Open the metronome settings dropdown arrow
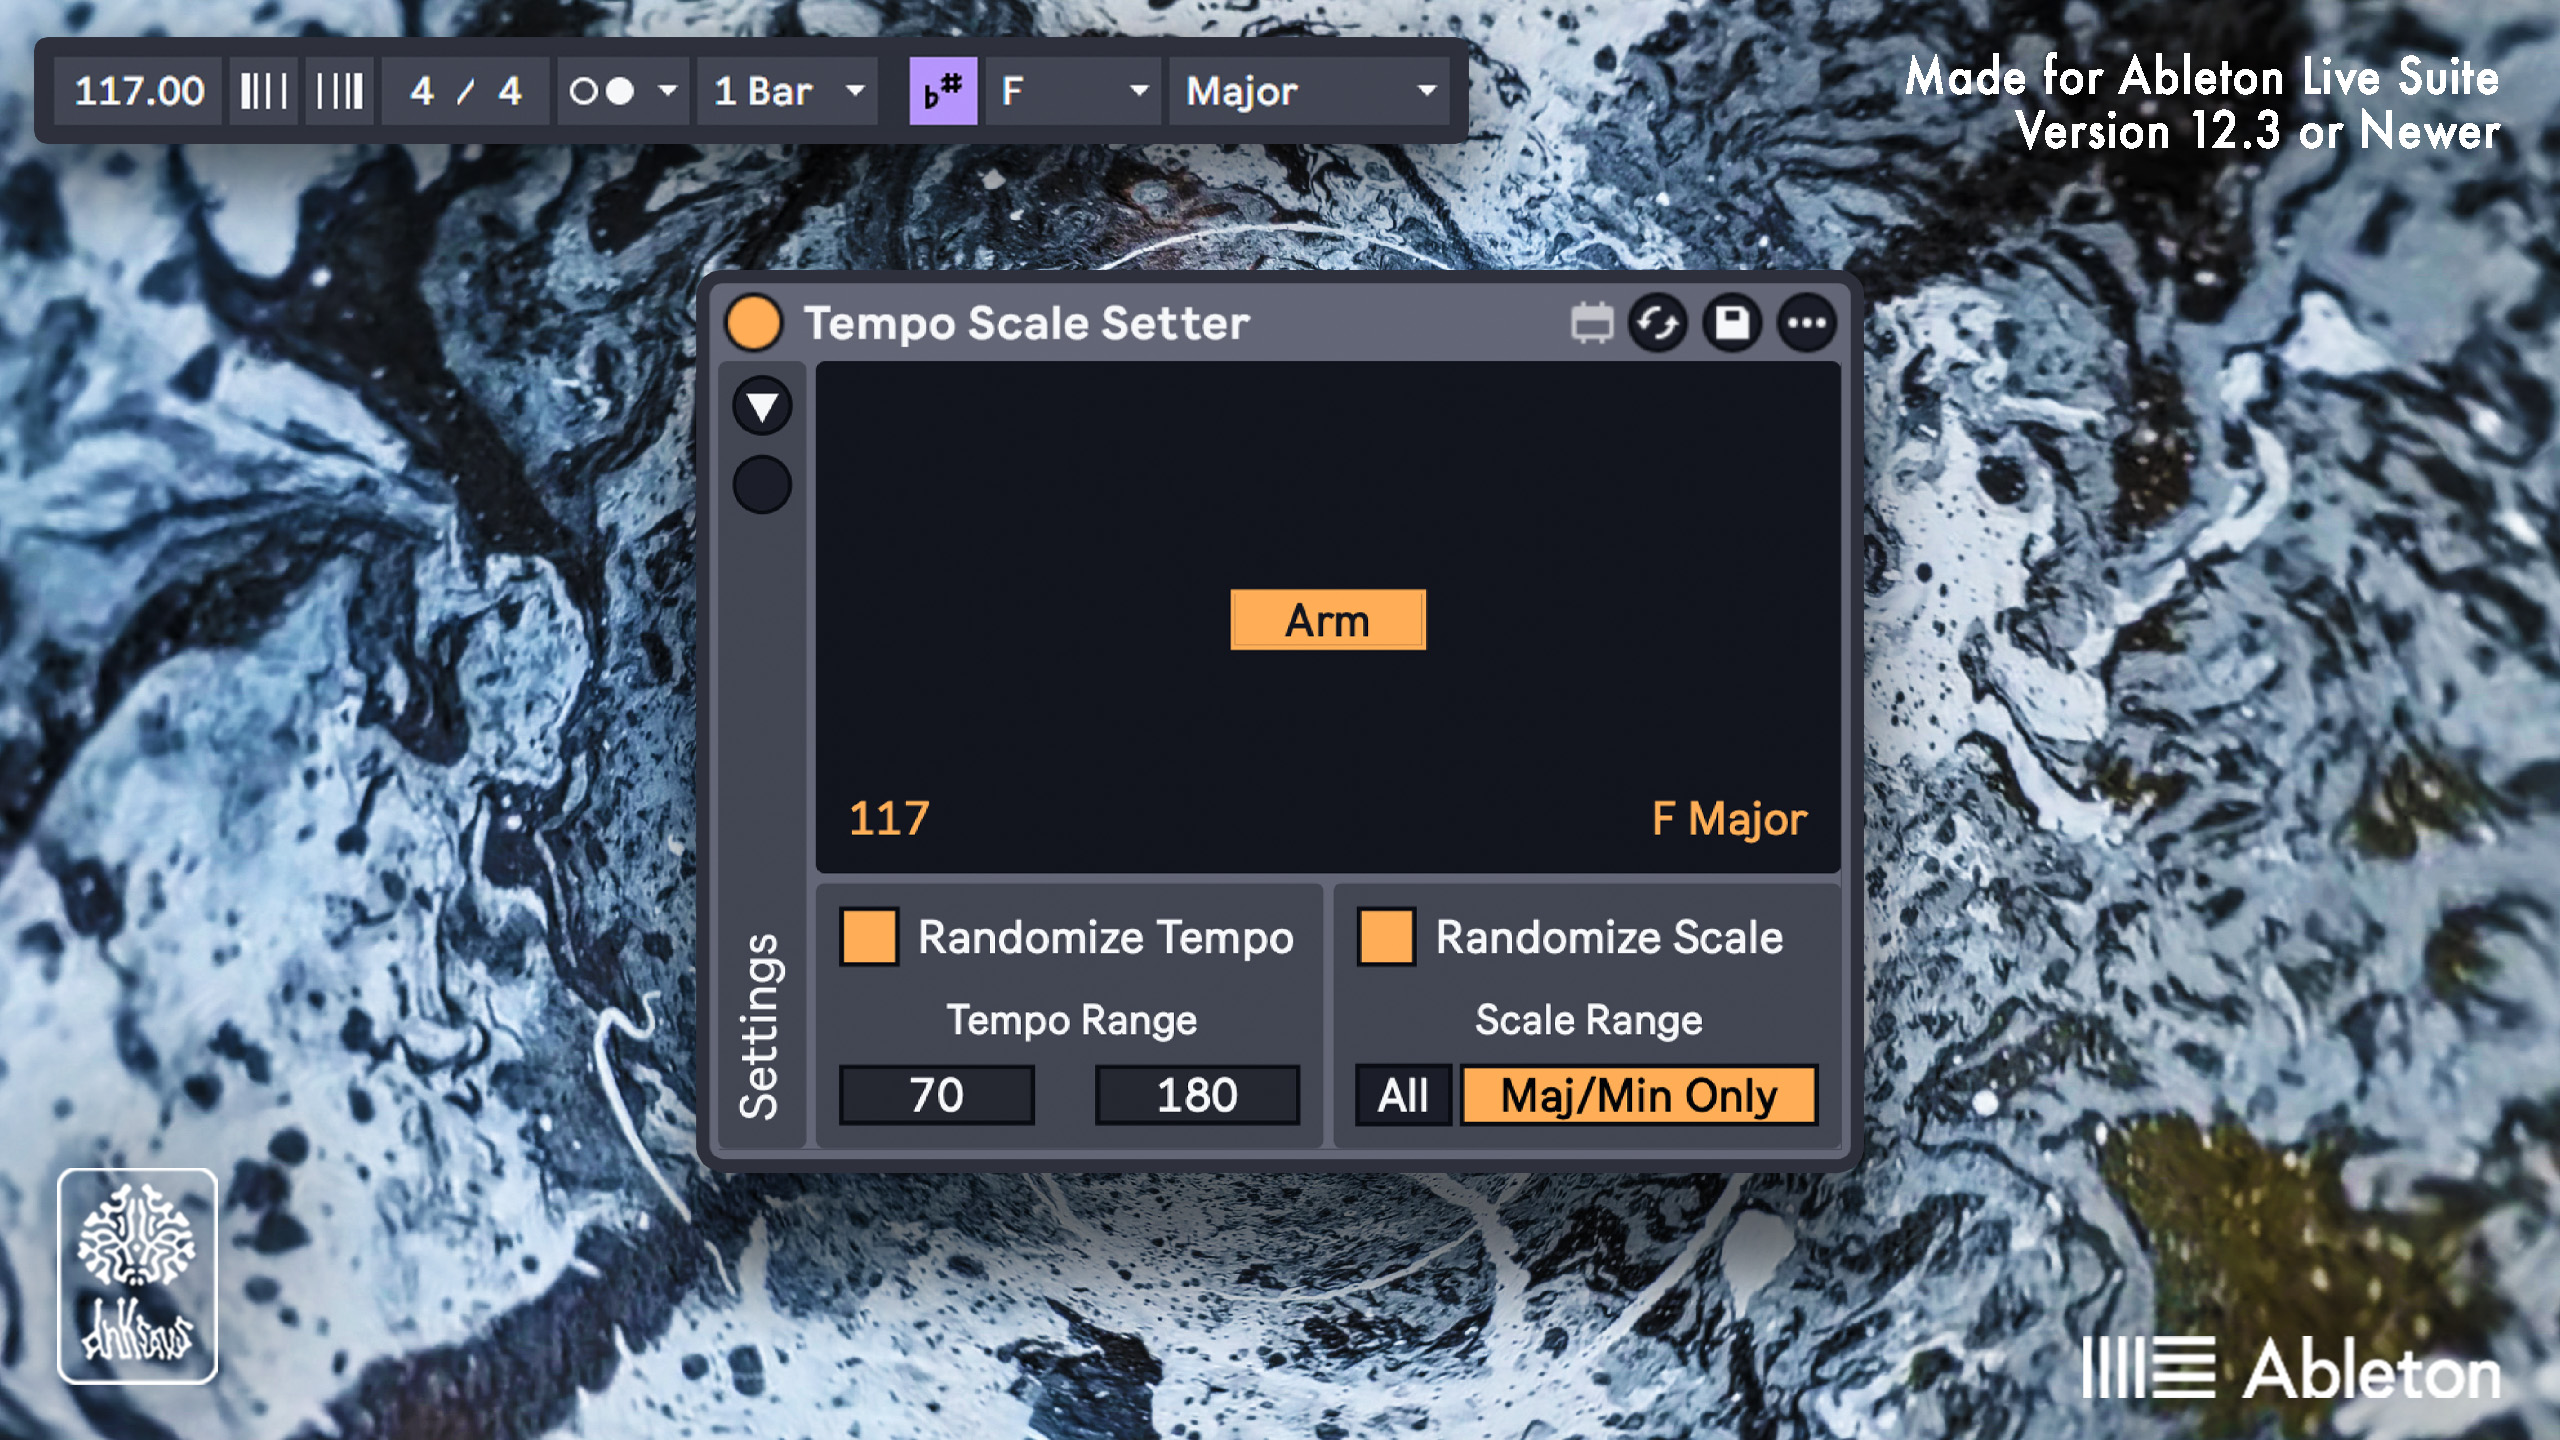The height and width of the screenshot is (1440, 2560). click(667, 91)
